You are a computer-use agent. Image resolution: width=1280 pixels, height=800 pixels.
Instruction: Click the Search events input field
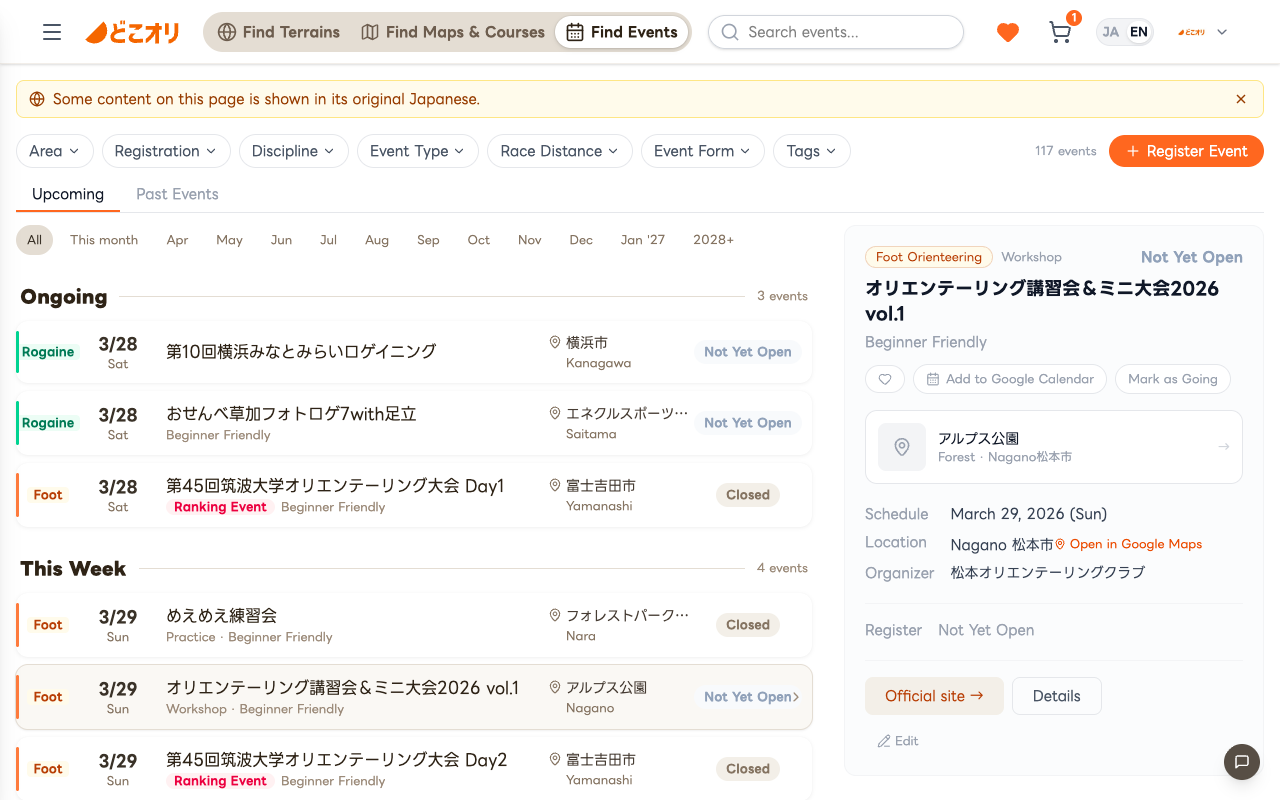coord(835,32)
